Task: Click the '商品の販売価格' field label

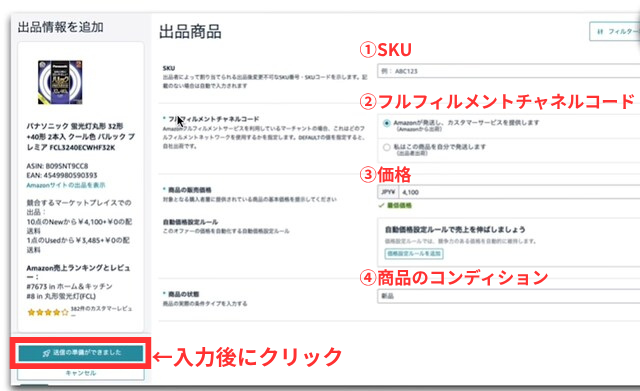Action: [x=189, y=190]
